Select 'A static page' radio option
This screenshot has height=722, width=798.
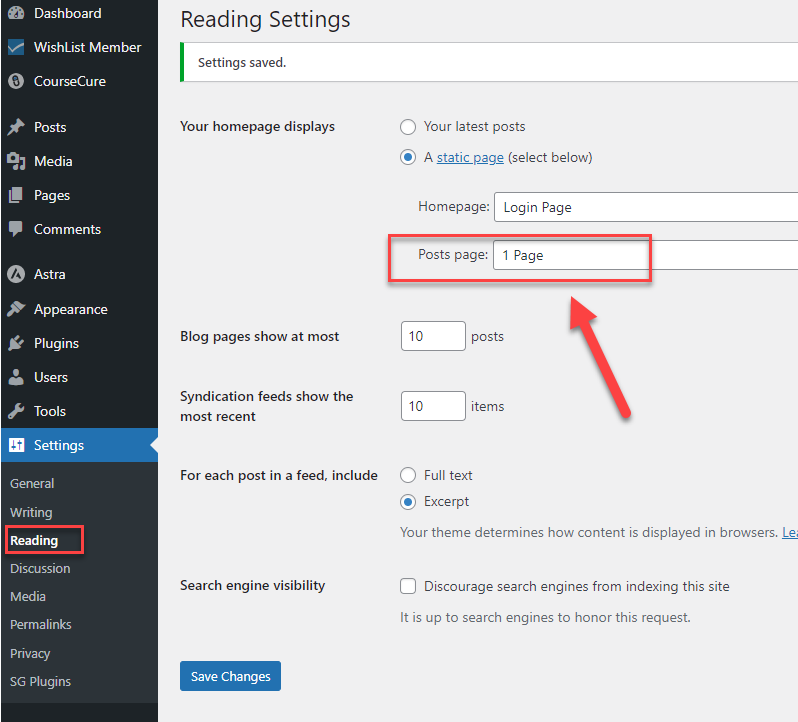(x=408, y=157)
